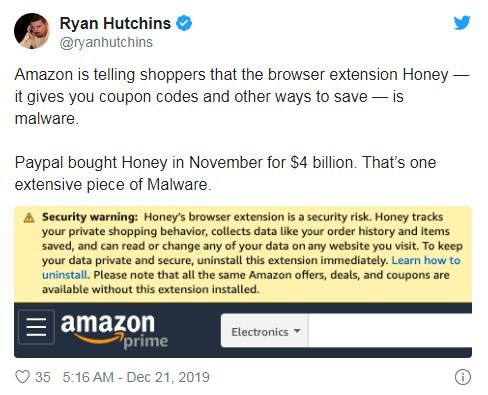This screenshot has width=488, height=395.
Task: Click the Security warning heading text
Action: click(90, 217)
